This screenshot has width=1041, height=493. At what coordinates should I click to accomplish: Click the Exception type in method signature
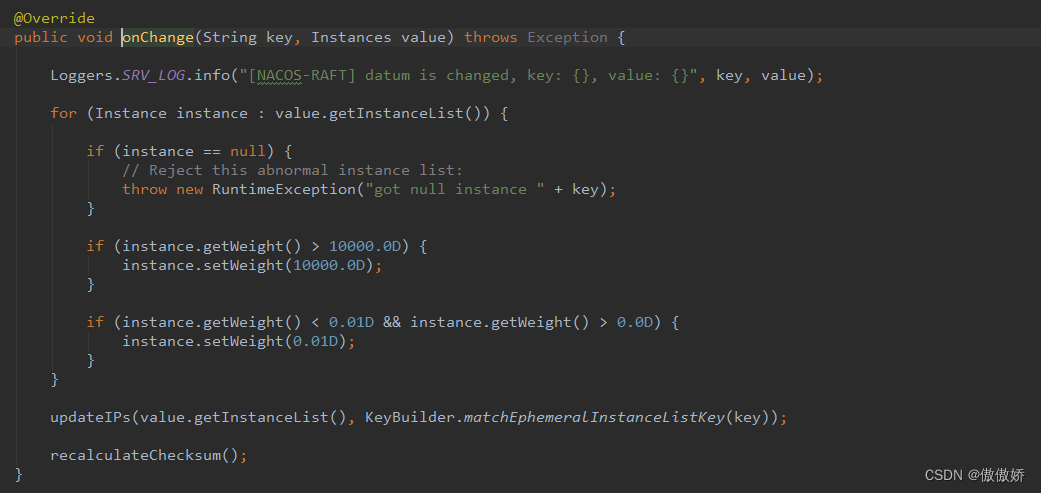click(567, 37)
